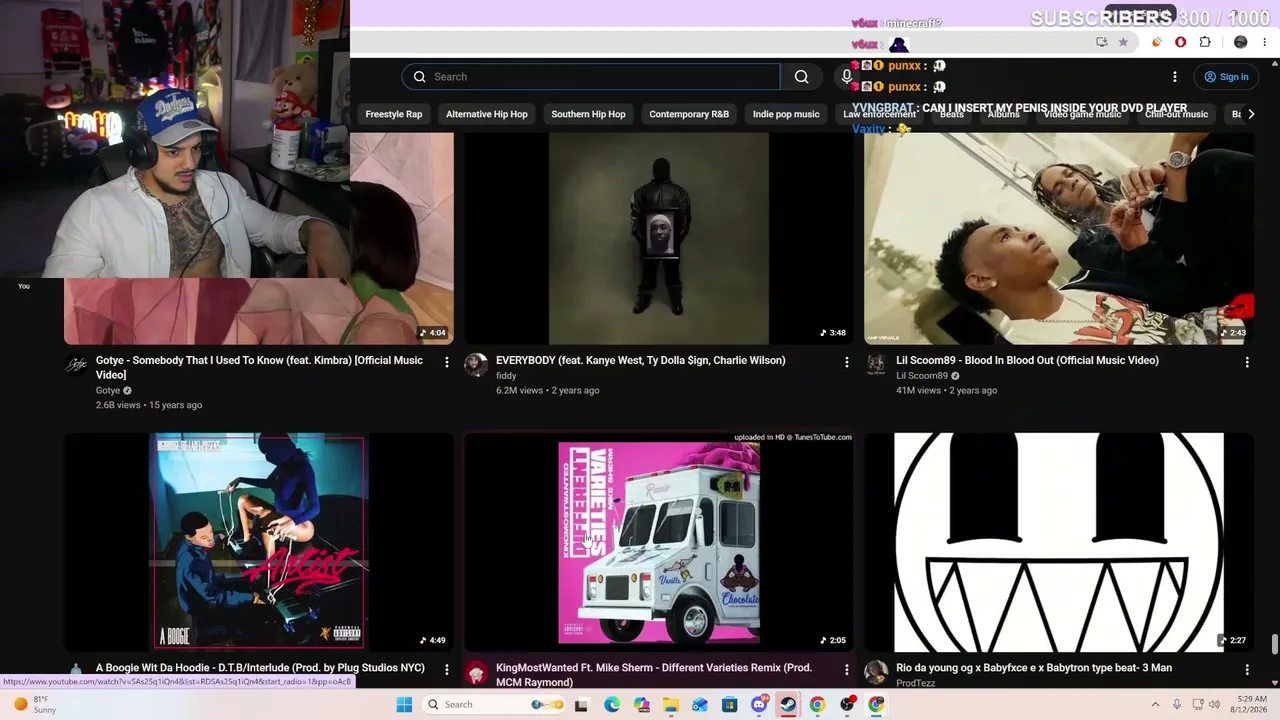The height and width of the screenshot is (720, 1280).
Task: Click the YouTube search magnifier button
Action: tap(801, 77)
